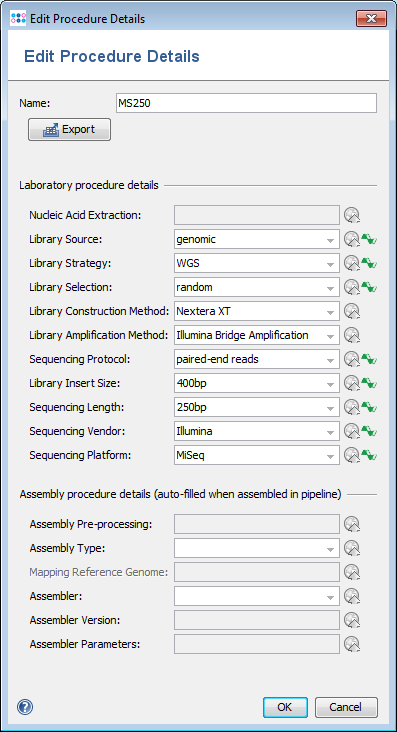397x732 pixels.
Task: Click the Export button
Action: [x=70, y=129]
